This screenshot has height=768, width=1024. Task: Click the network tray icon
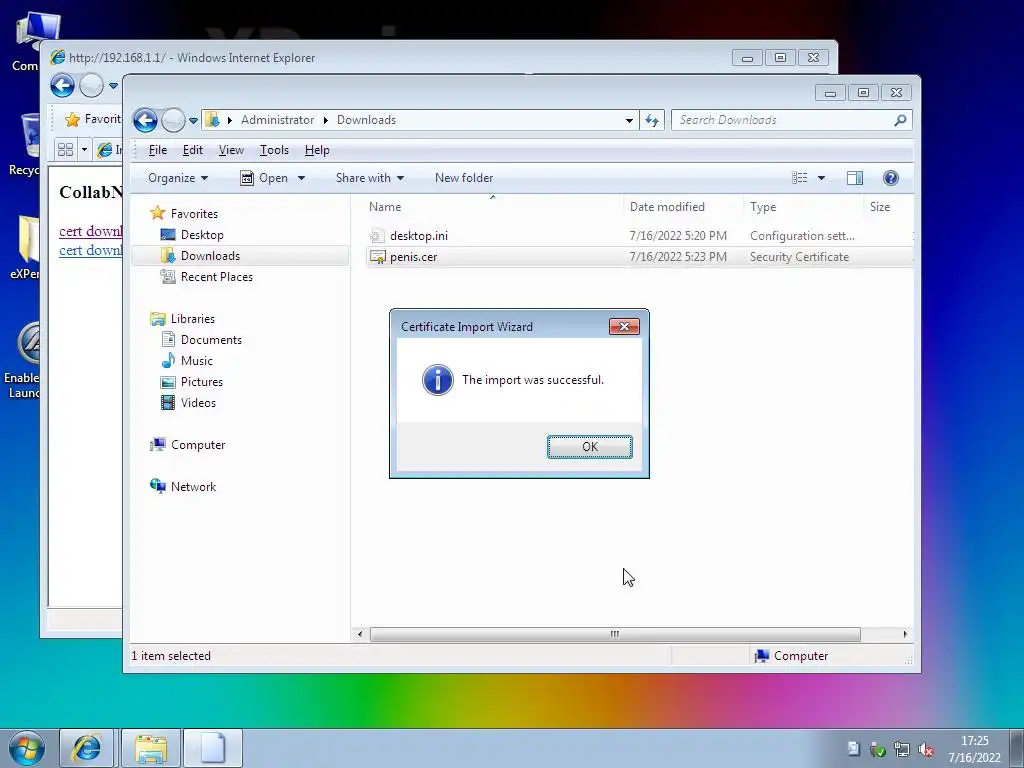coord(901,750)
